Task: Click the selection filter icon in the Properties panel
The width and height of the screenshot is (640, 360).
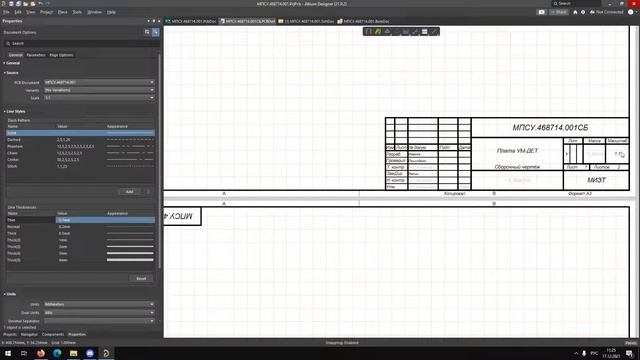Action: 147,32
